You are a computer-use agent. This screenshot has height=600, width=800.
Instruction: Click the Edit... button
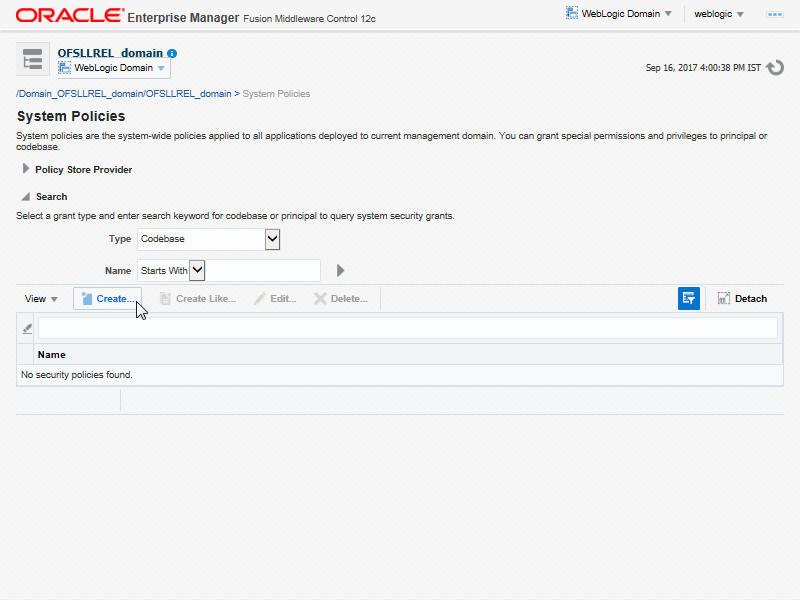pos(276,298)
